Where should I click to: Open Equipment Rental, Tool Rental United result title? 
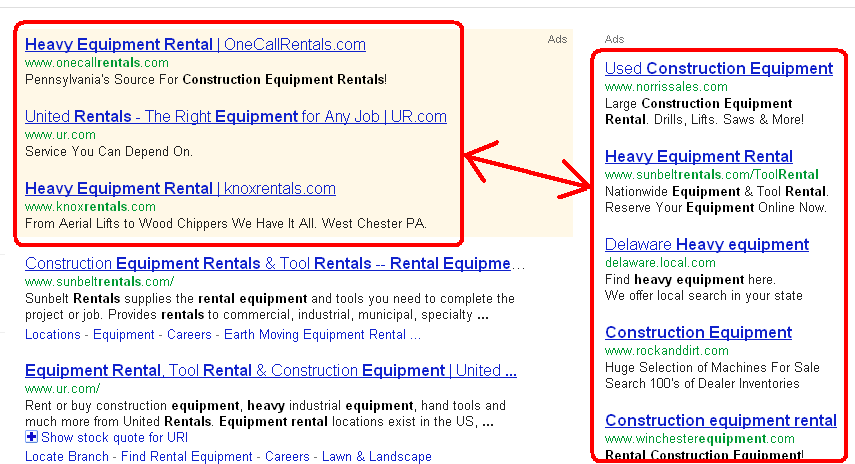click(x=270, y=370)
